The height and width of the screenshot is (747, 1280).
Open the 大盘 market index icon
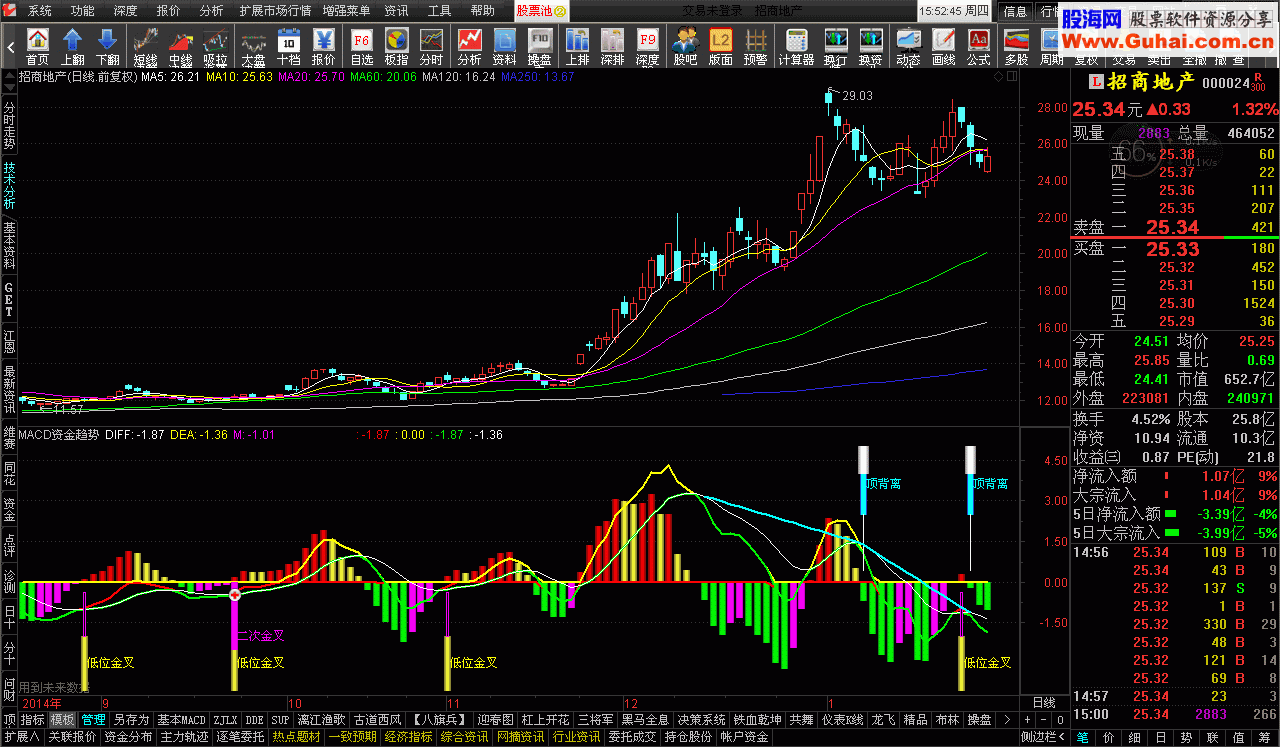252,46
